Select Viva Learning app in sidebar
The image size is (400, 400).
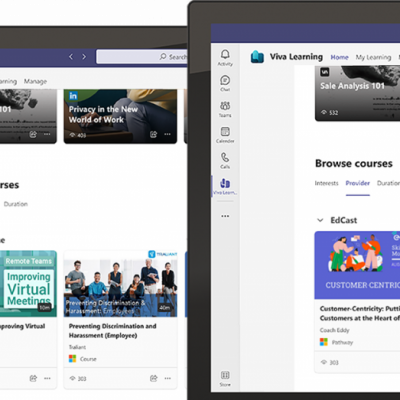point(225,186)
